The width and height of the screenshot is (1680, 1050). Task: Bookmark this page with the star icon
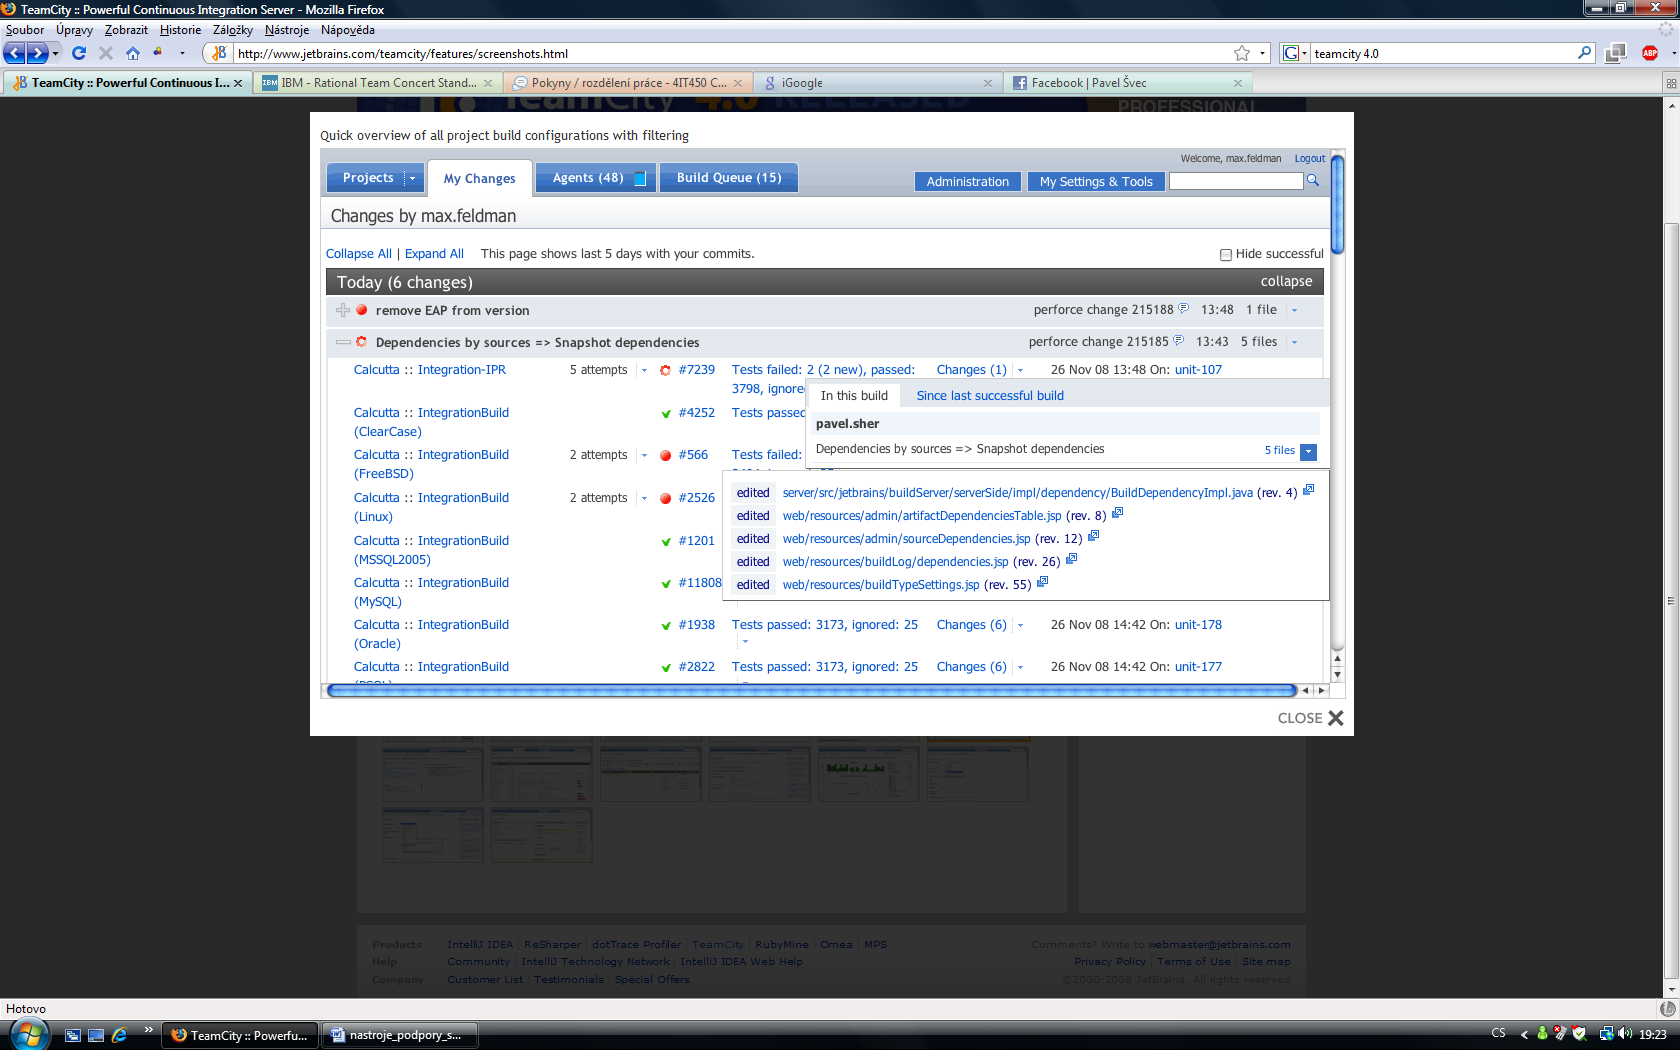point(1242,53)
